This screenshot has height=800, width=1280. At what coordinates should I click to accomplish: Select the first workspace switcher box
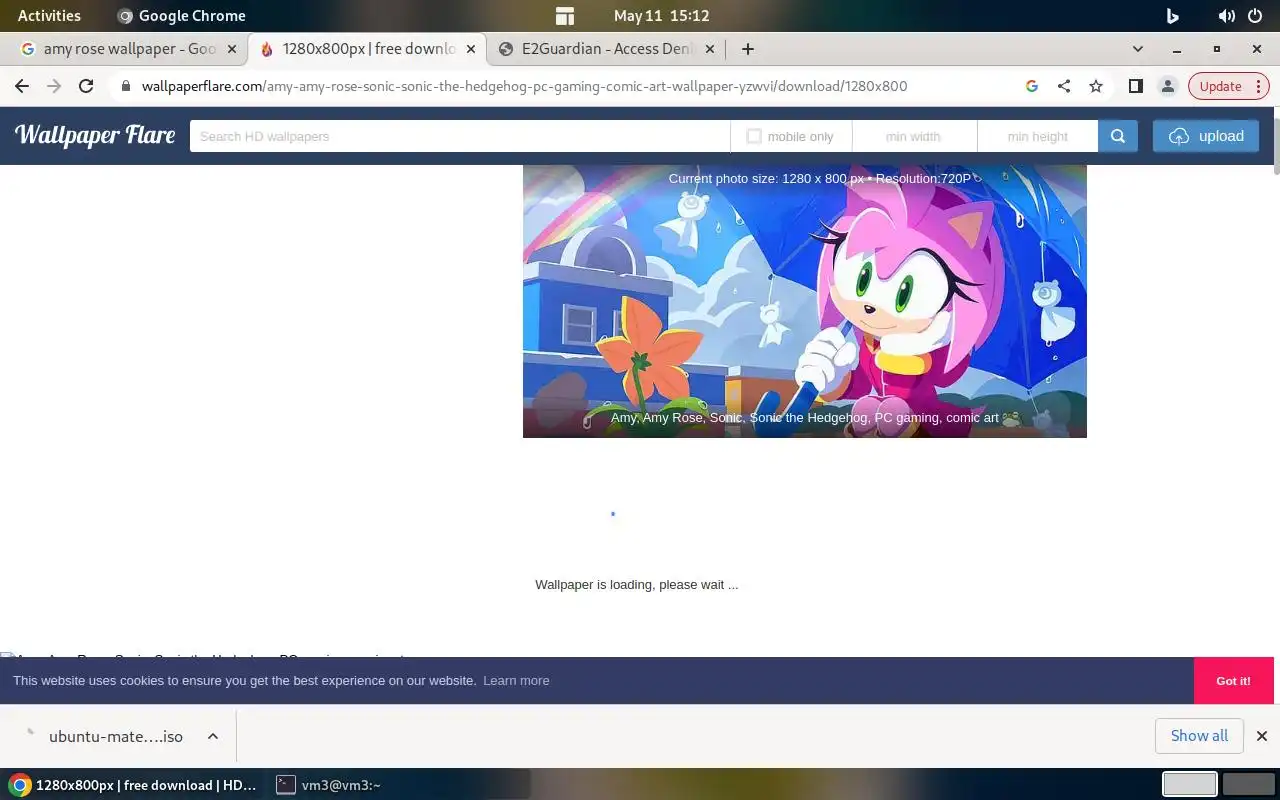point(1190,784)
